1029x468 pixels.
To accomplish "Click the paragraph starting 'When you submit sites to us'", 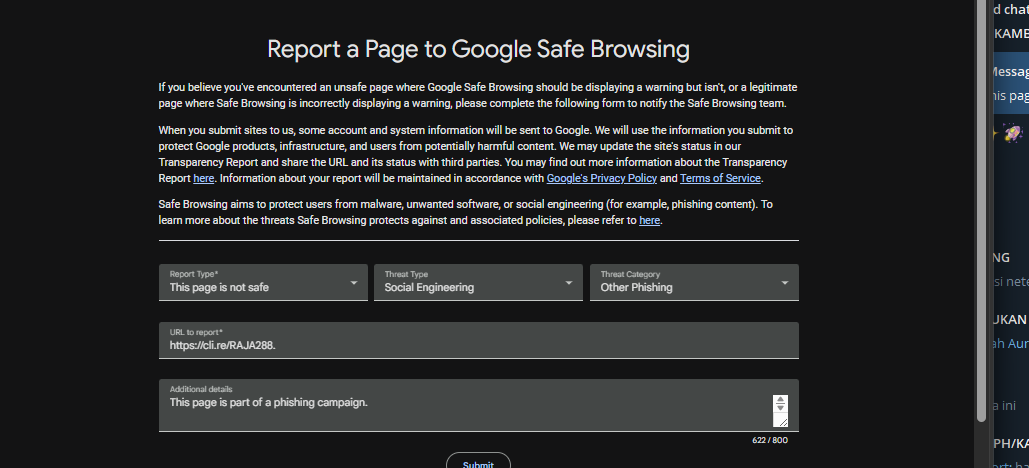I will pyautogui.click(x=478, y=154).
